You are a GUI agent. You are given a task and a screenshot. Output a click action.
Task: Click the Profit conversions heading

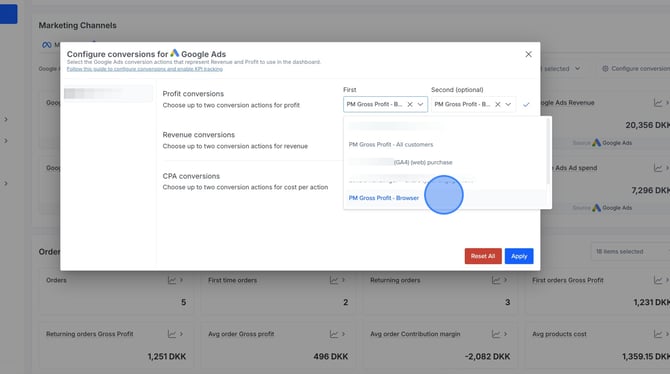pyautogui.click(x=193, y=94)
